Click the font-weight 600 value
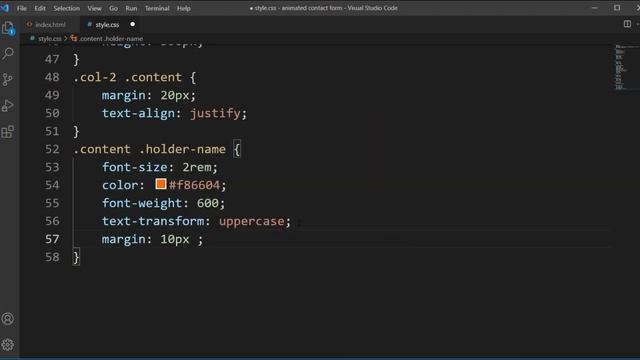This screenshot has height=360, width=640. (x=207, y=203)
